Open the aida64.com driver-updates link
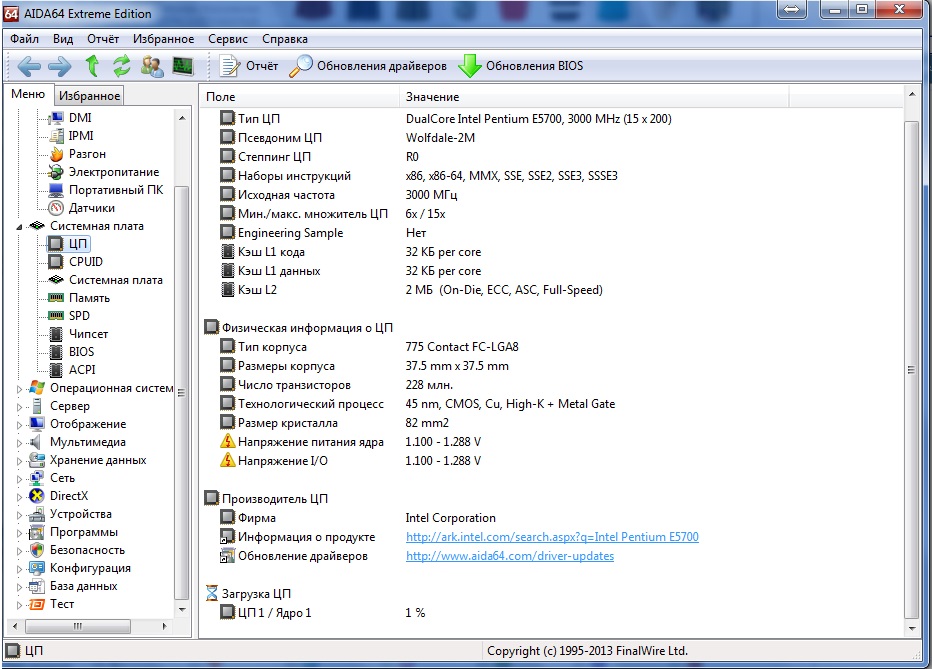The height and width of the screenshot is (669, 932). coord(510,556)
